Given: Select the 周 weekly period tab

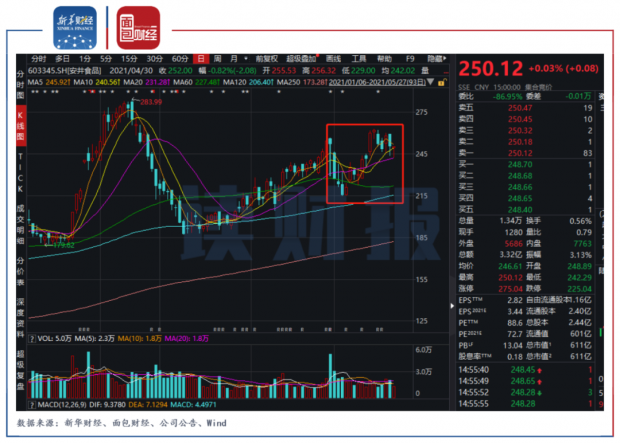Looking at the screenshot, I should [x=217, y=59].
